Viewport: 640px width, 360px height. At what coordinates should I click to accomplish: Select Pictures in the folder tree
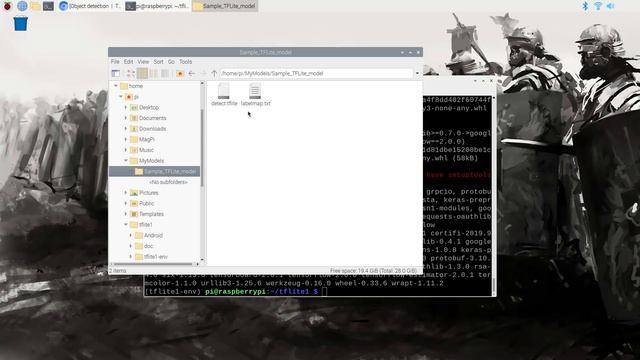point(149,193)
